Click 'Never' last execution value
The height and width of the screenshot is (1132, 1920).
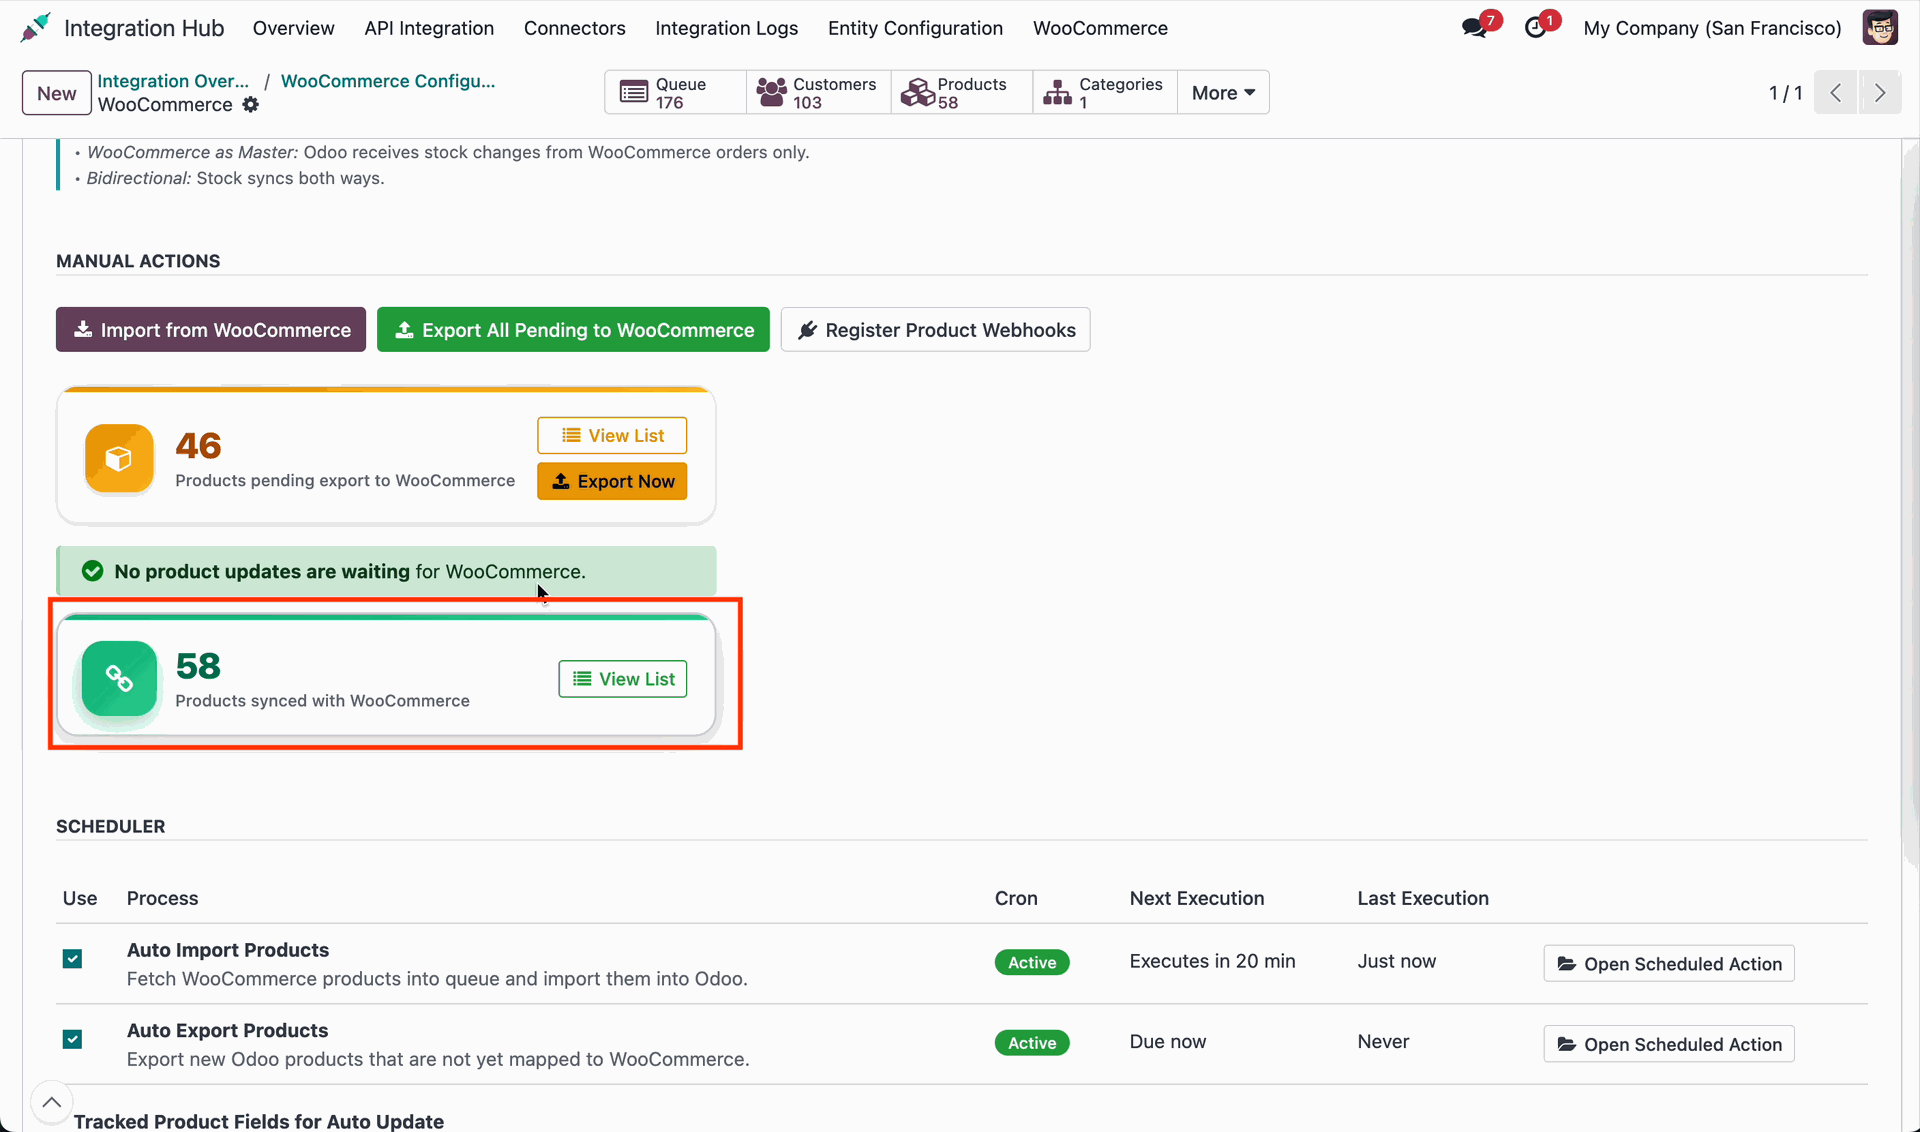[x=1383, y=1042]
